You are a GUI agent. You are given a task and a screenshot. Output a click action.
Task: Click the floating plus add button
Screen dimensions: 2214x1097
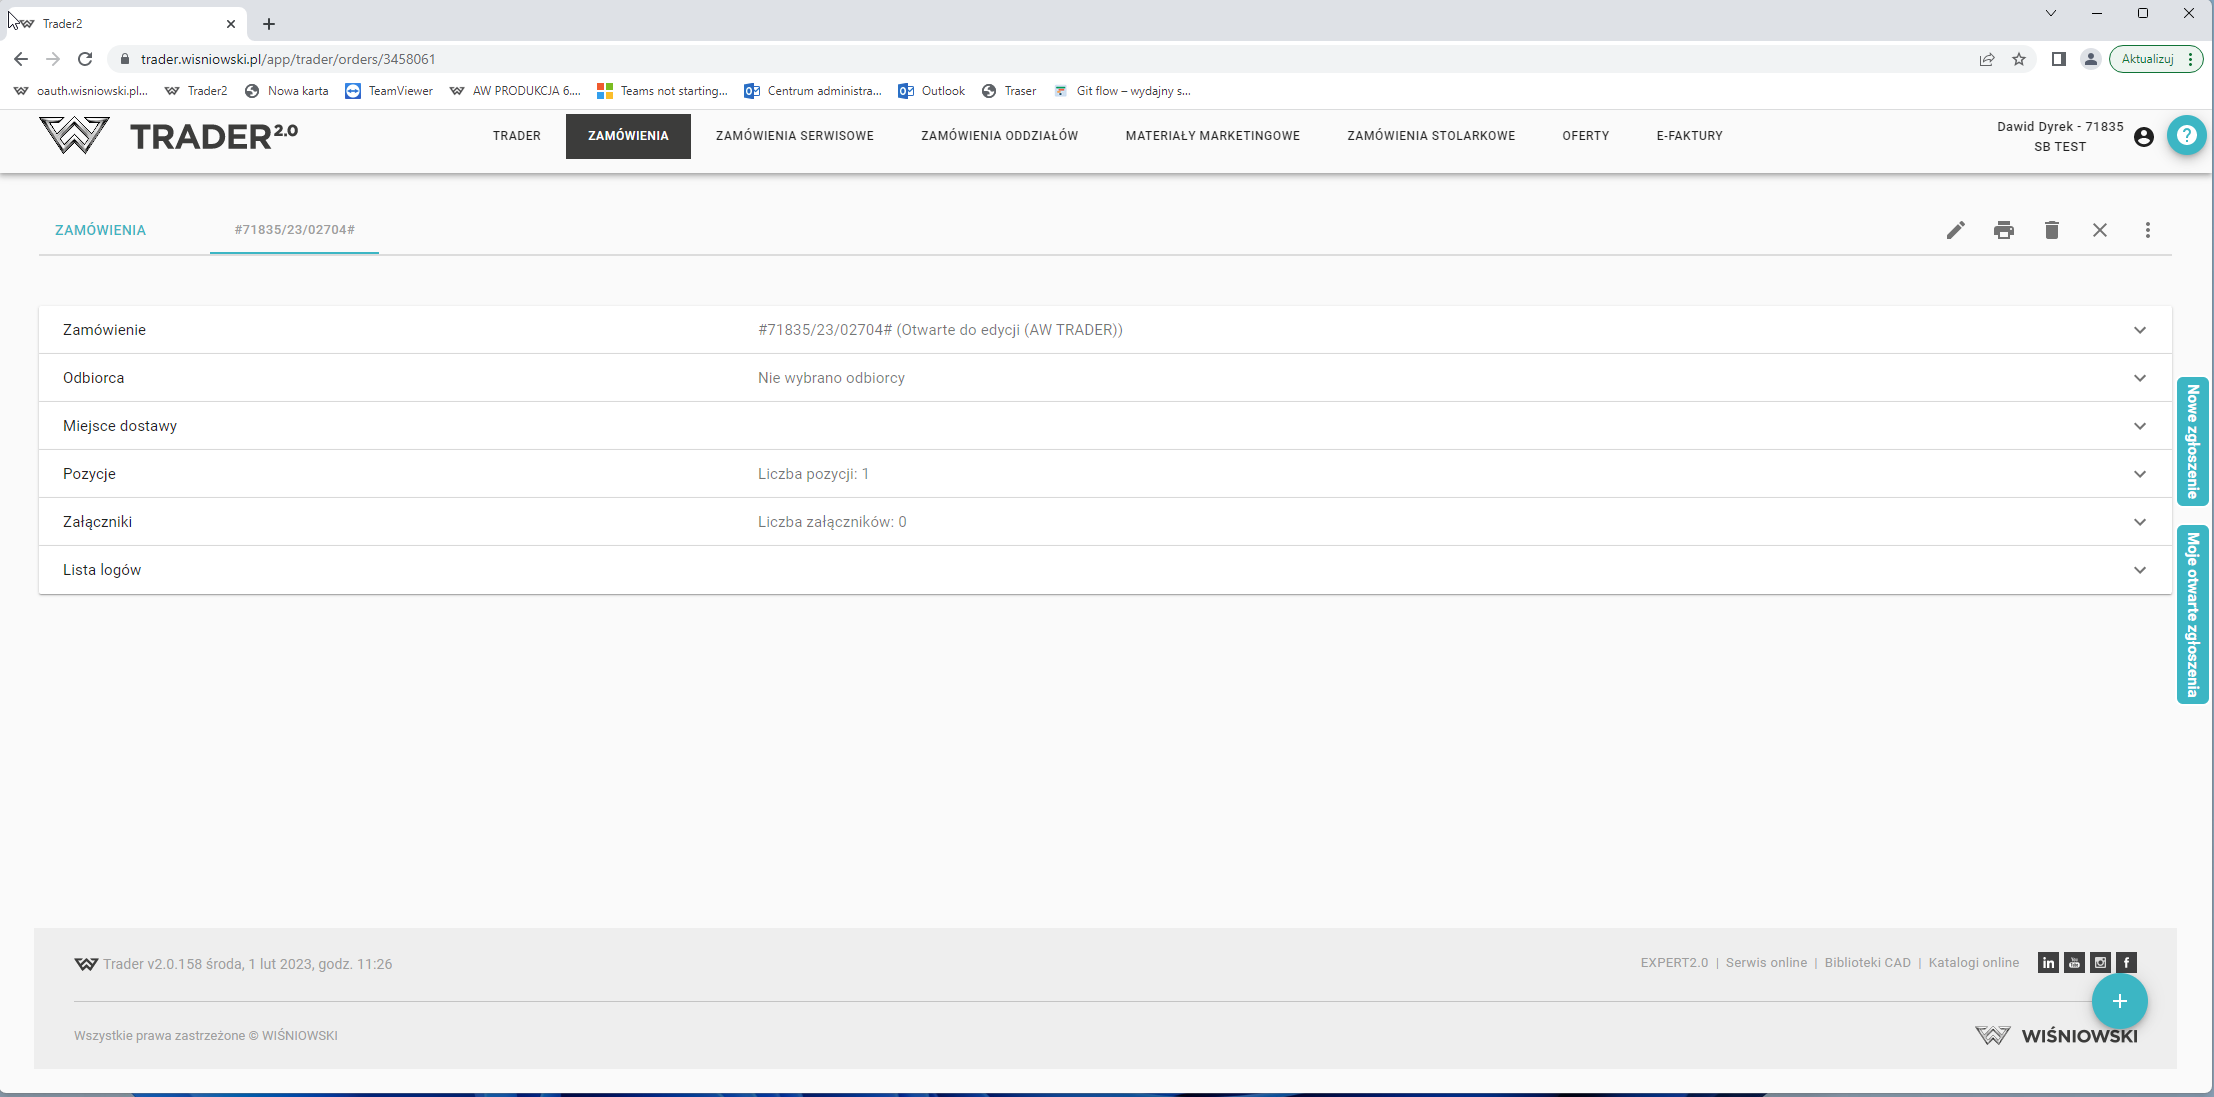click(2119, 1001)
